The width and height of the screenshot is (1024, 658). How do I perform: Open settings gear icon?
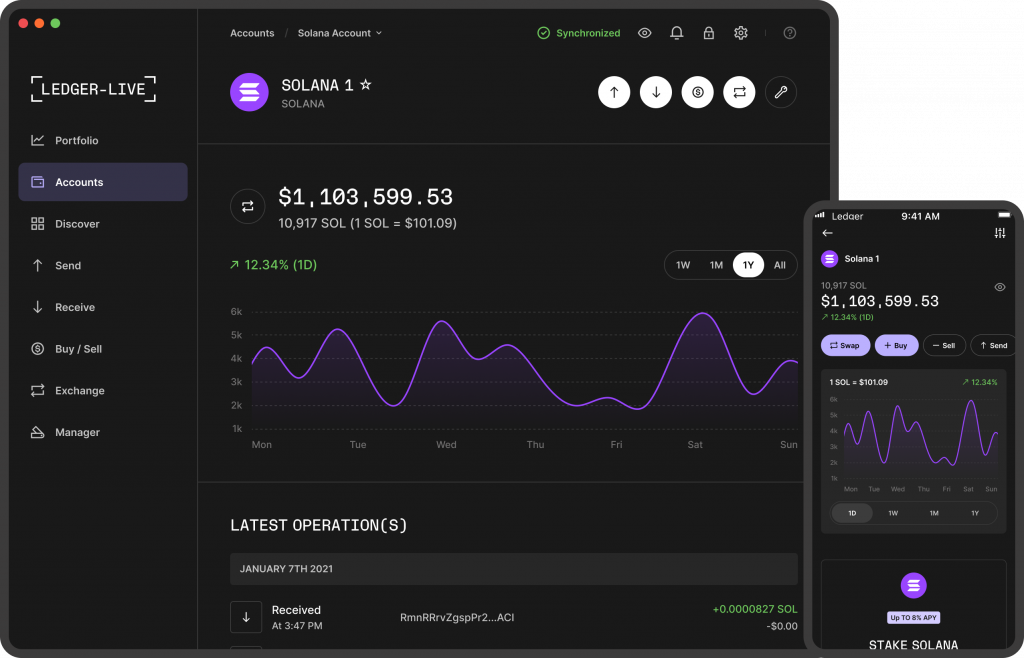click(x=741, y=33)
